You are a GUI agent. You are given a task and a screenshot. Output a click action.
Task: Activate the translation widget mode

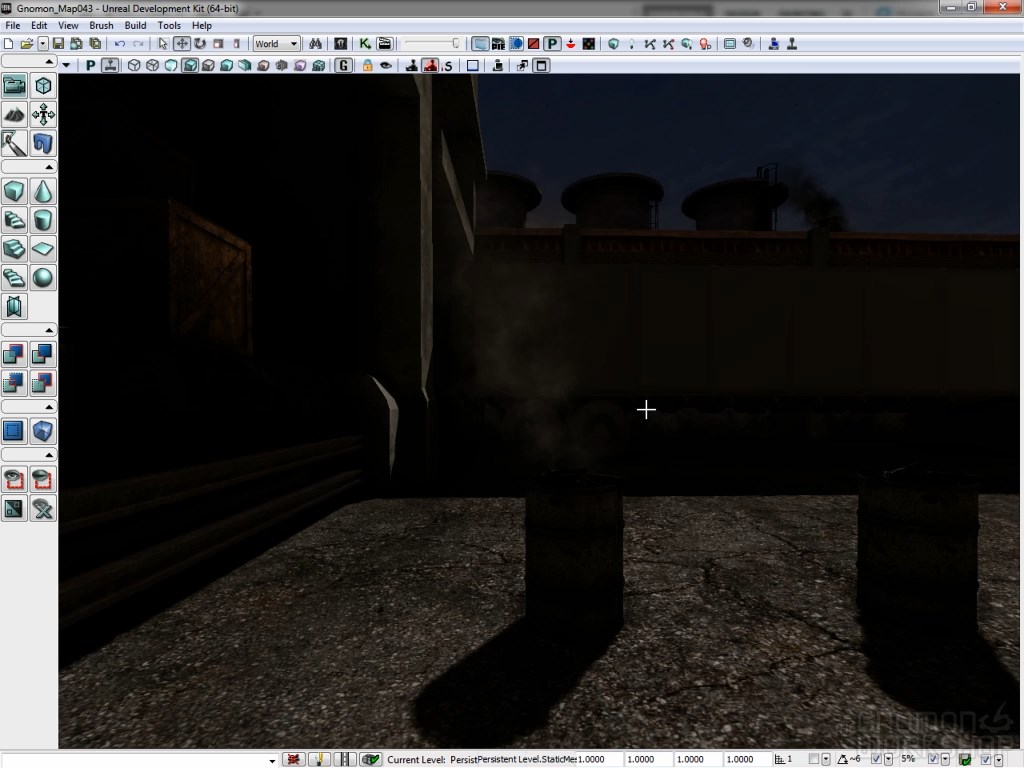(182, 44)
